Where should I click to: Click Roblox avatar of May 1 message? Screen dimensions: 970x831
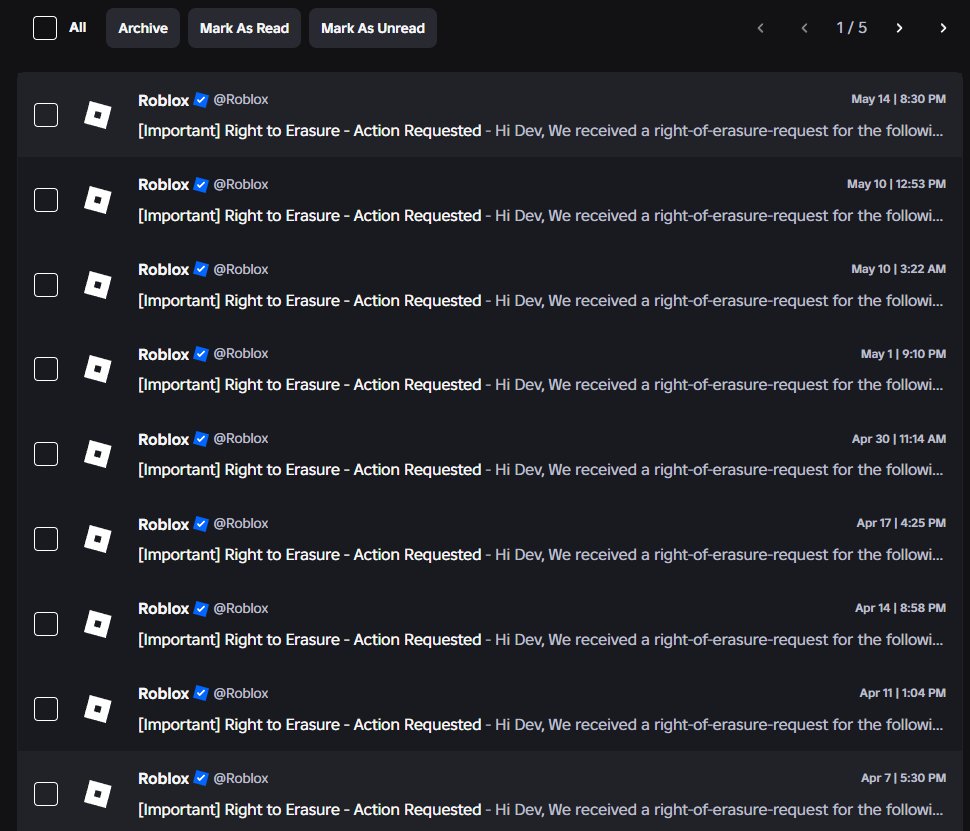(x=98, y=369)
